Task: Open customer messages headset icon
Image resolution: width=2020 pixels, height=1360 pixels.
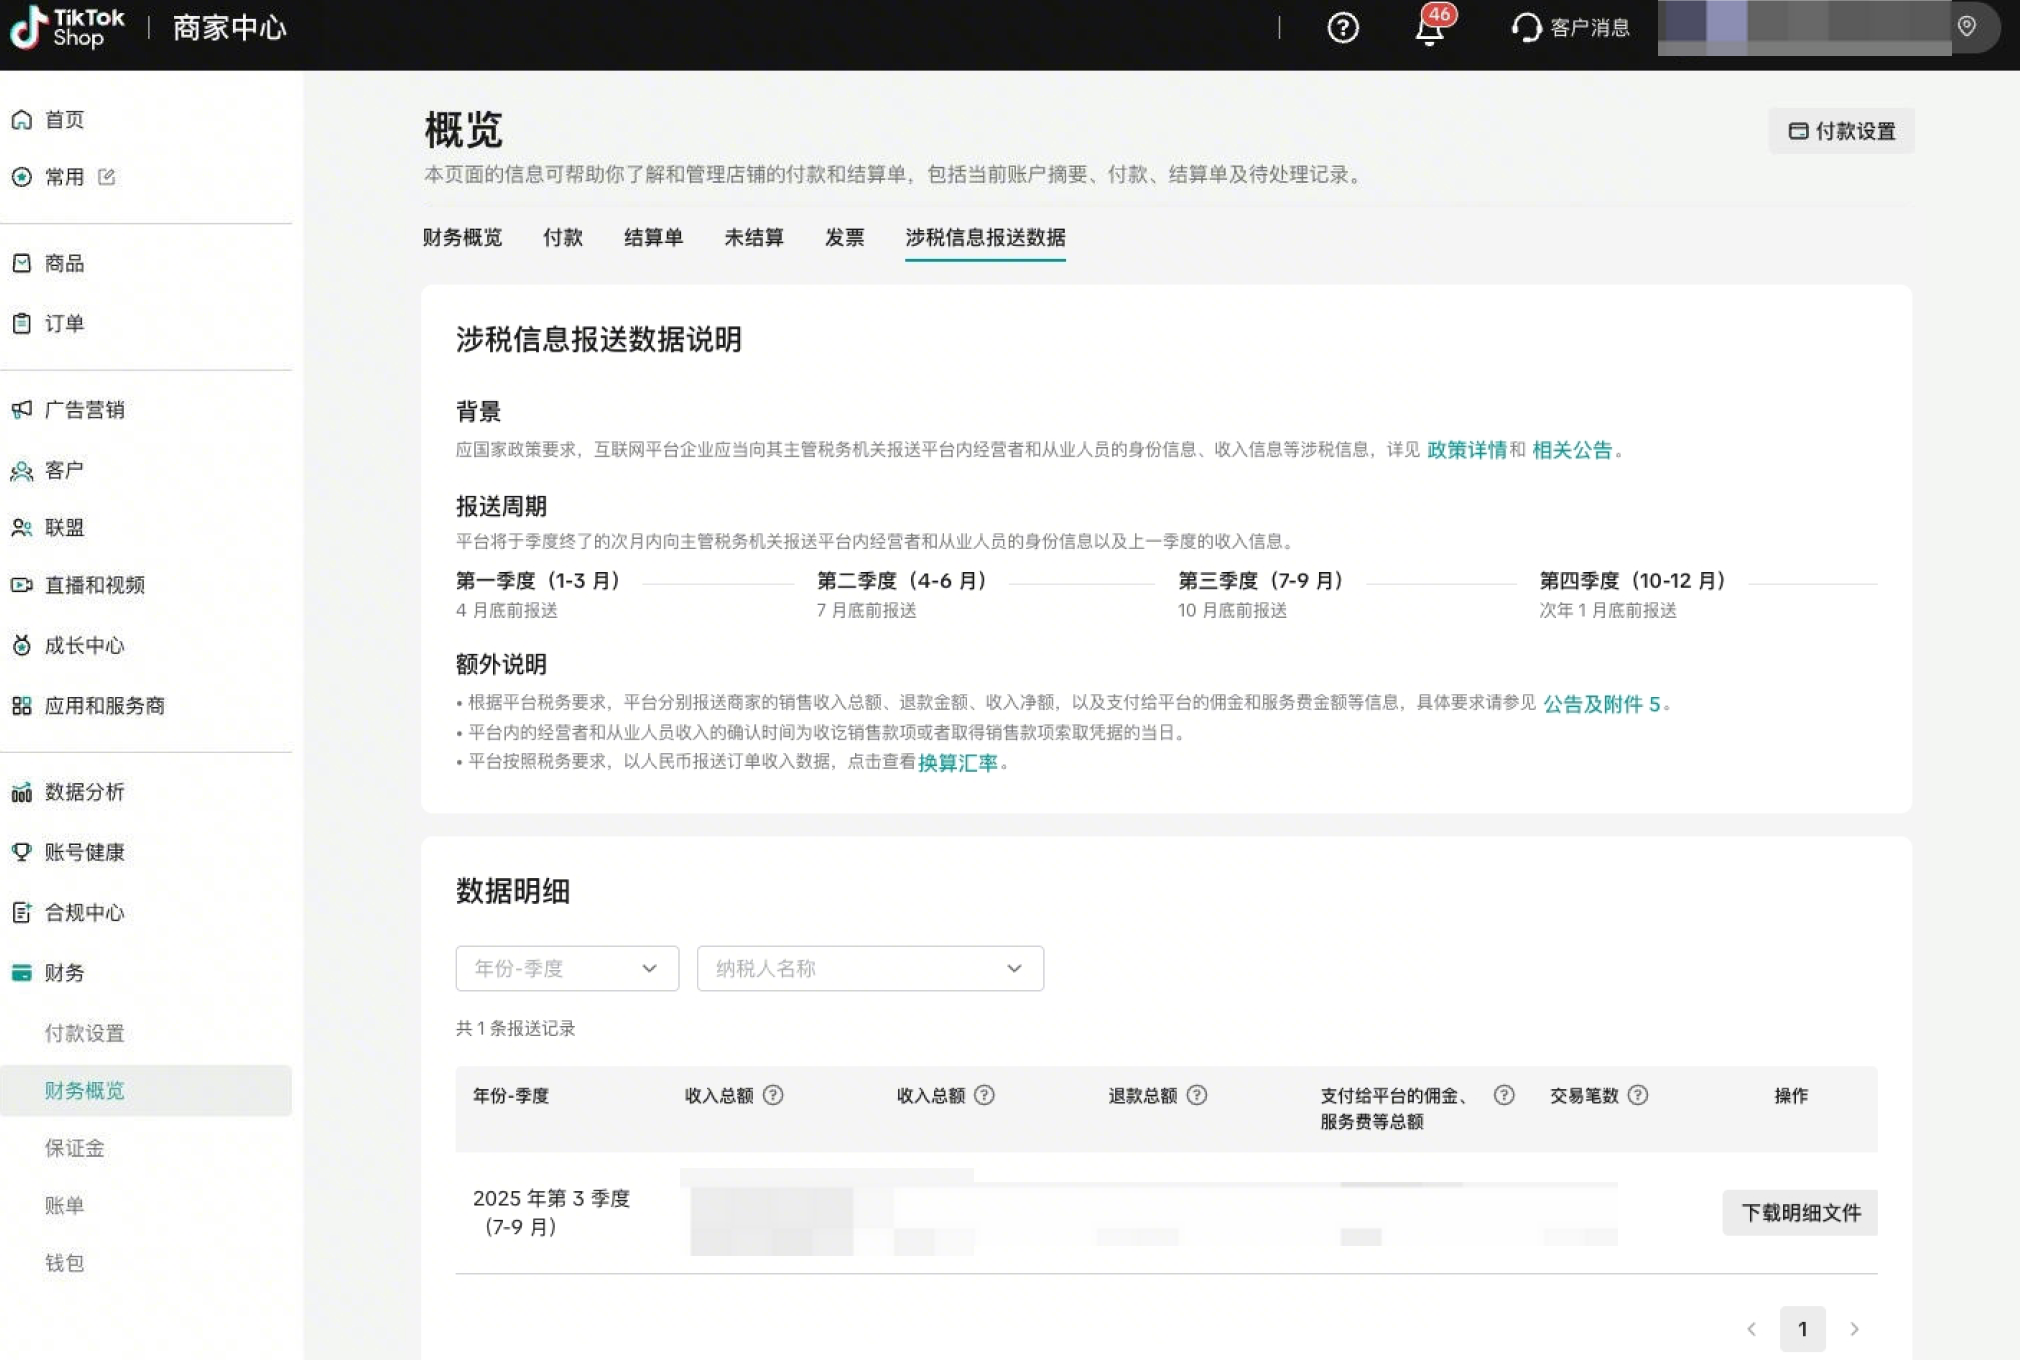Action: point(1526,28)
